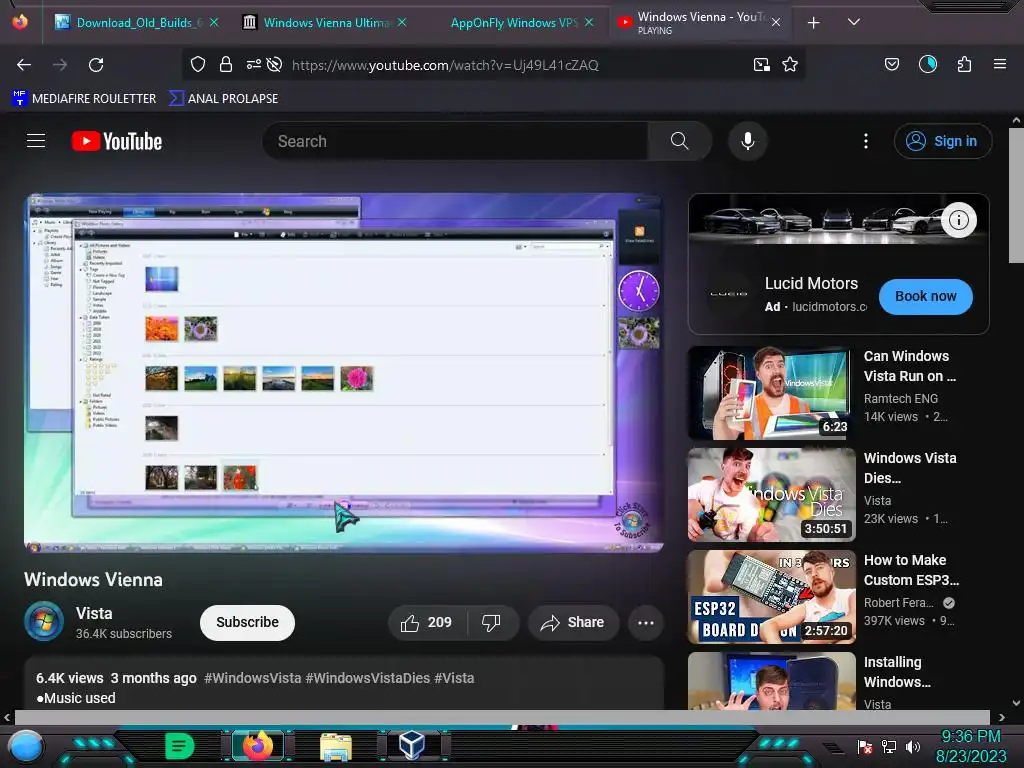The image size is (1024, 768).
Task: Click 'Ramtech ENG' channel name text
Action: (901, 398)
